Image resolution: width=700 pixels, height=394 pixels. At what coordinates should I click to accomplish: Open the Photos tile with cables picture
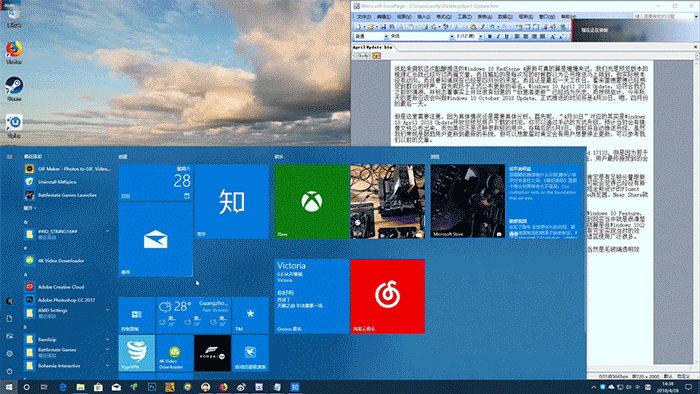click(388, 202)
